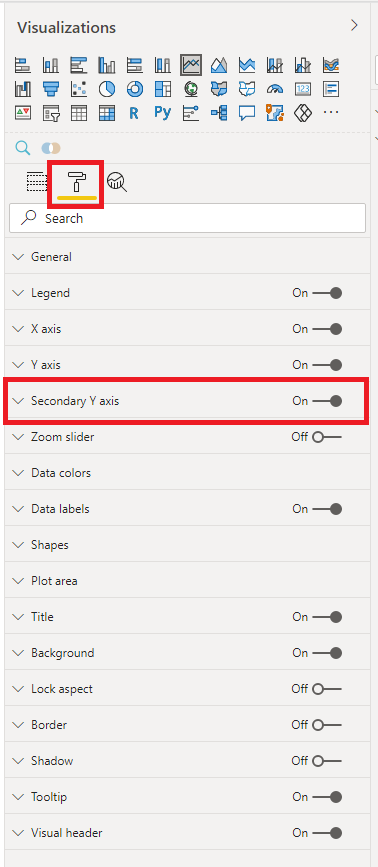Viewport: 378px width, 867px height.
Task: Select the donut chart visualization icon
Action: [135, 89]
